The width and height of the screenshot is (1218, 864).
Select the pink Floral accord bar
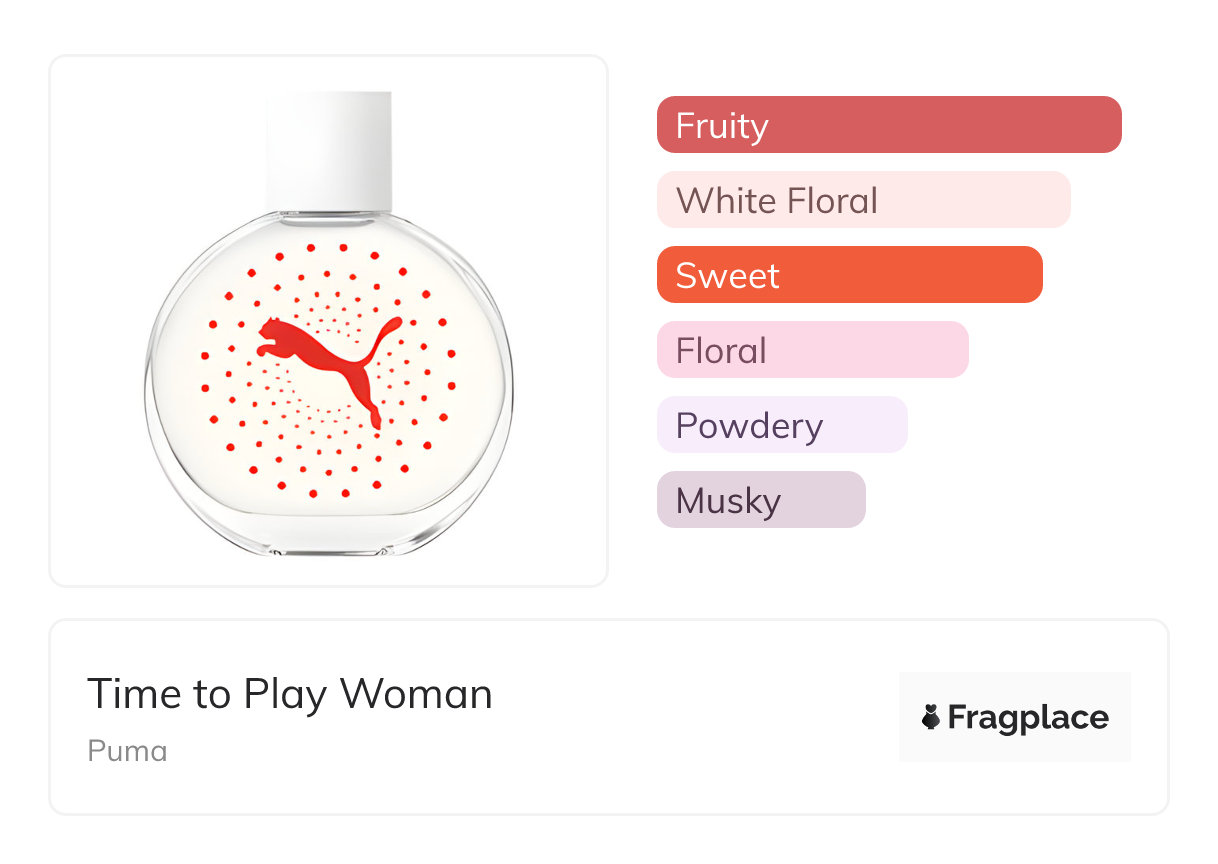click(x=812, y=350)
